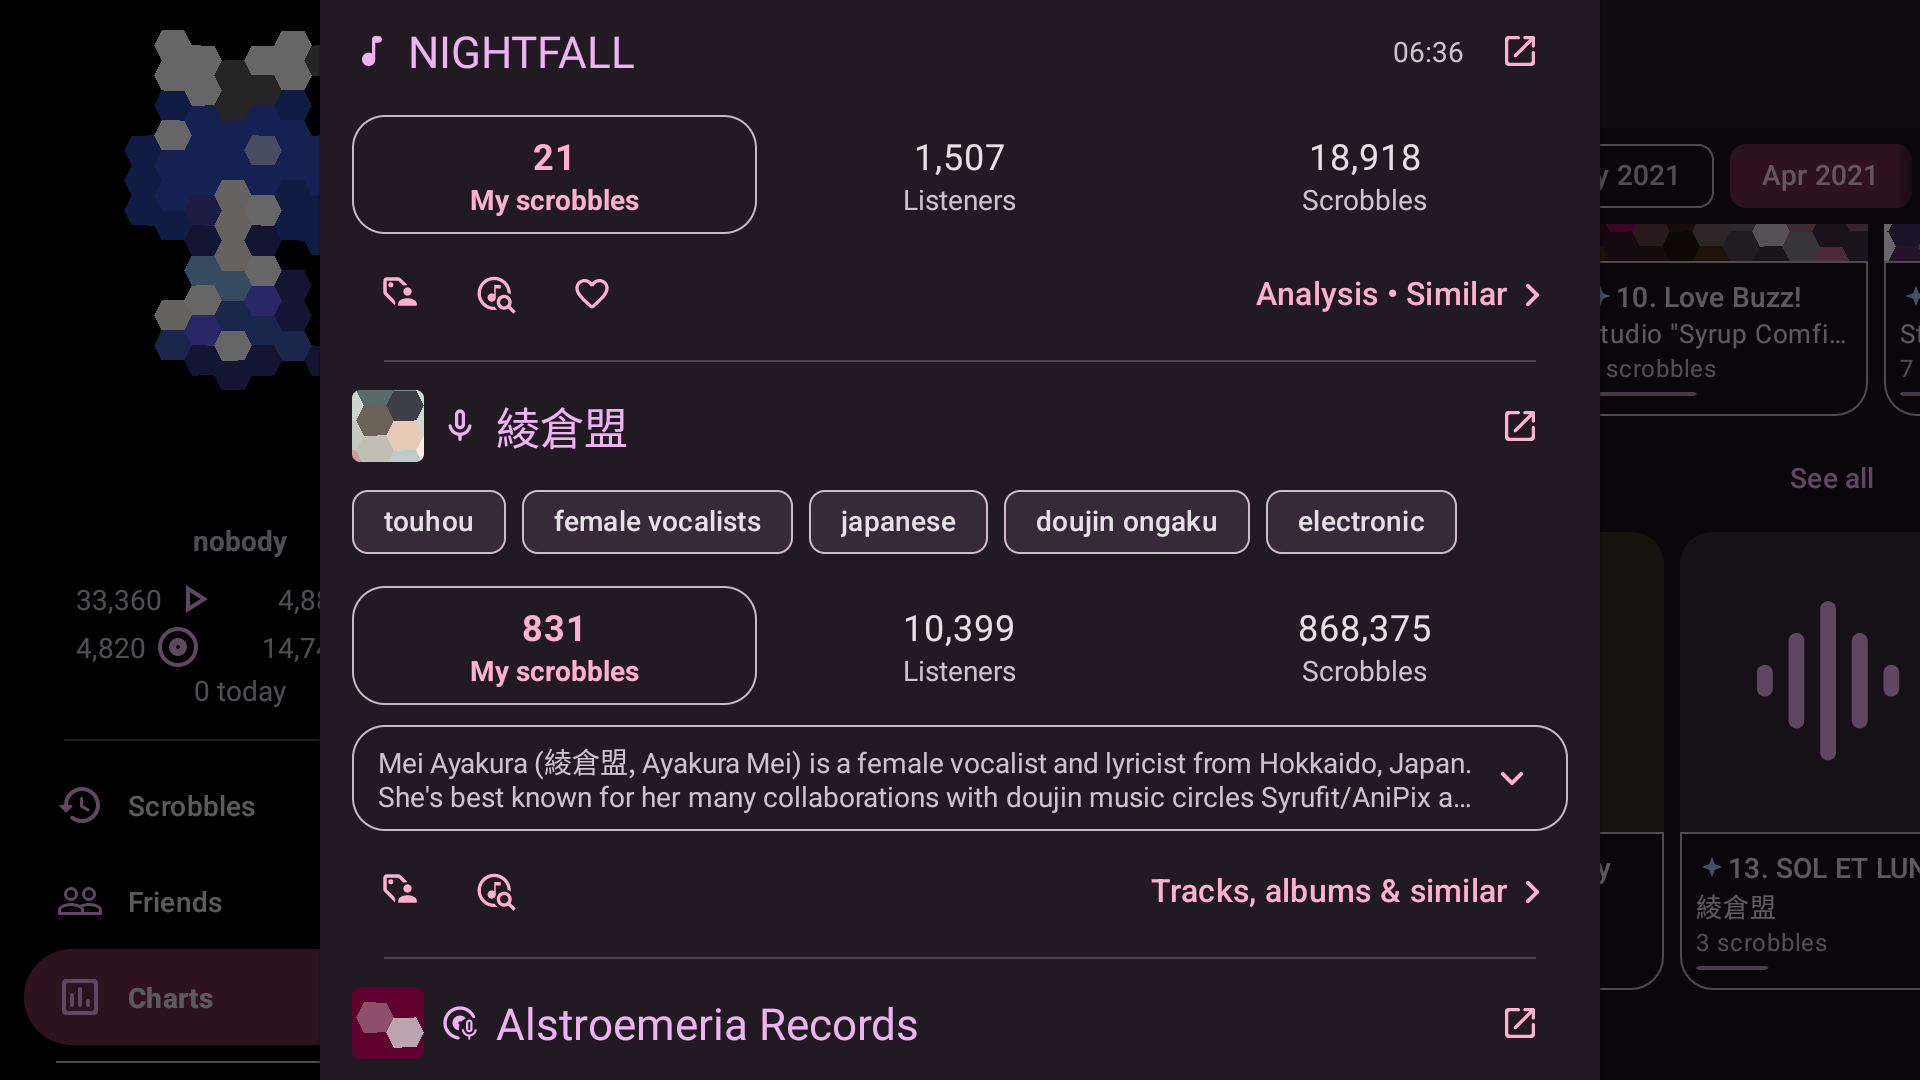
Task: Select the Apr 2021 period tab
Action: point(1820,176)
